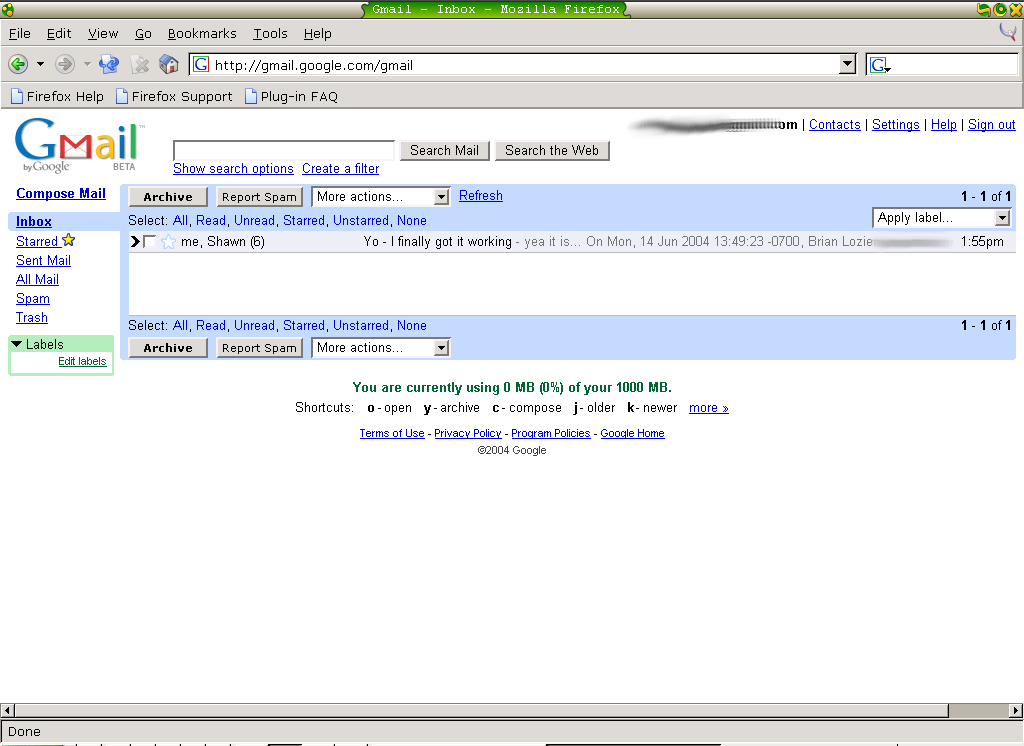Click the Reload page icon
The image size is (1024, 746).
pos(109,64)
